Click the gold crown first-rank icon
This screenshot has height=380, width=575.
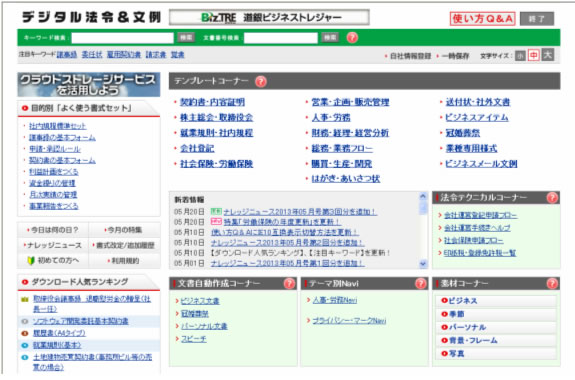pyautogui.click(x=25, y=299)
